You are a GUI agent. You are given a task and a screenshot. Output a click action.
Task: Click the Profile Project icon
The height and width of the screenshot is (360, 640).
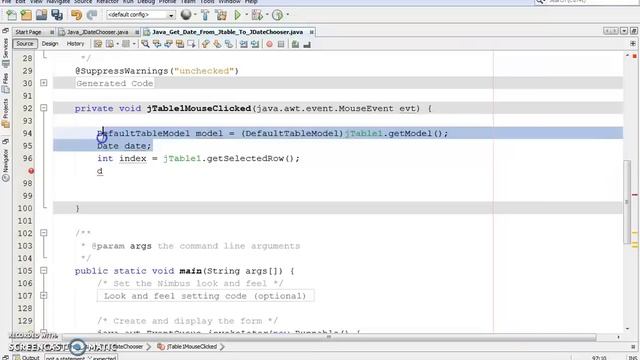point(278,15)
